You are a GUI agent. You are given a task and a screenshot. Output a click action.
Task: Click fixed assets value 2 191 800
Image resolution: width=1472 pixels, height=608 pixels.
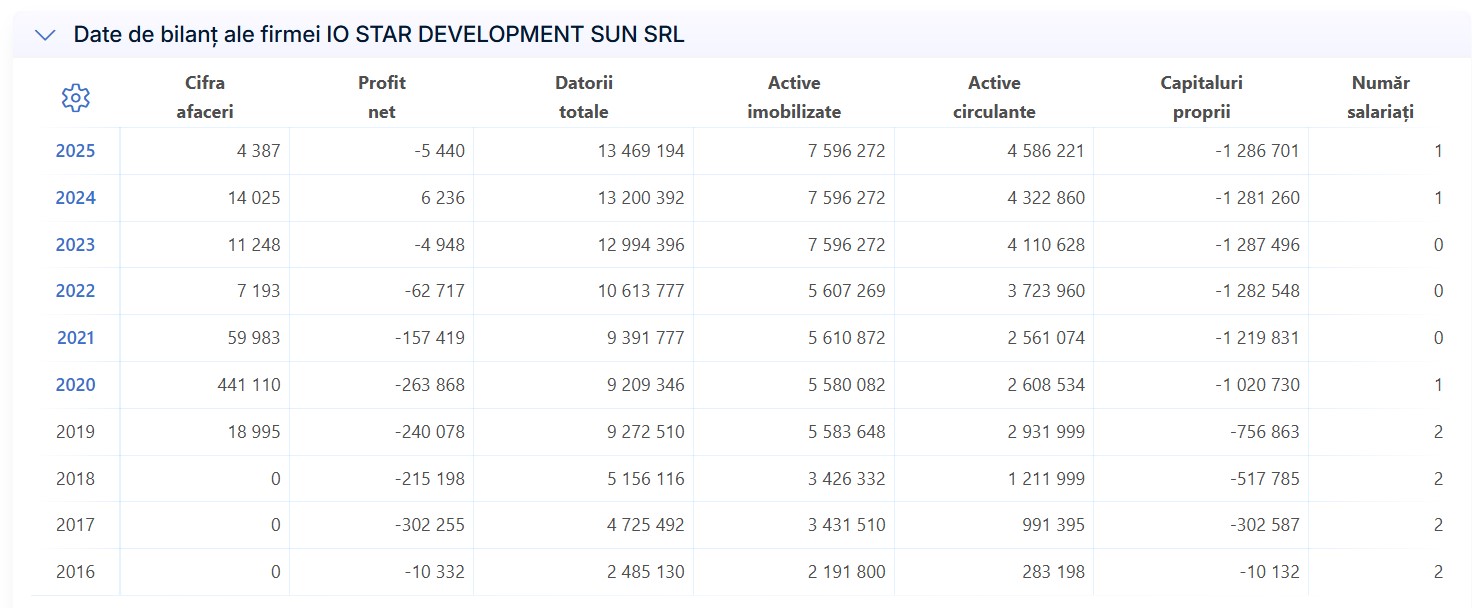coord(846,572)
